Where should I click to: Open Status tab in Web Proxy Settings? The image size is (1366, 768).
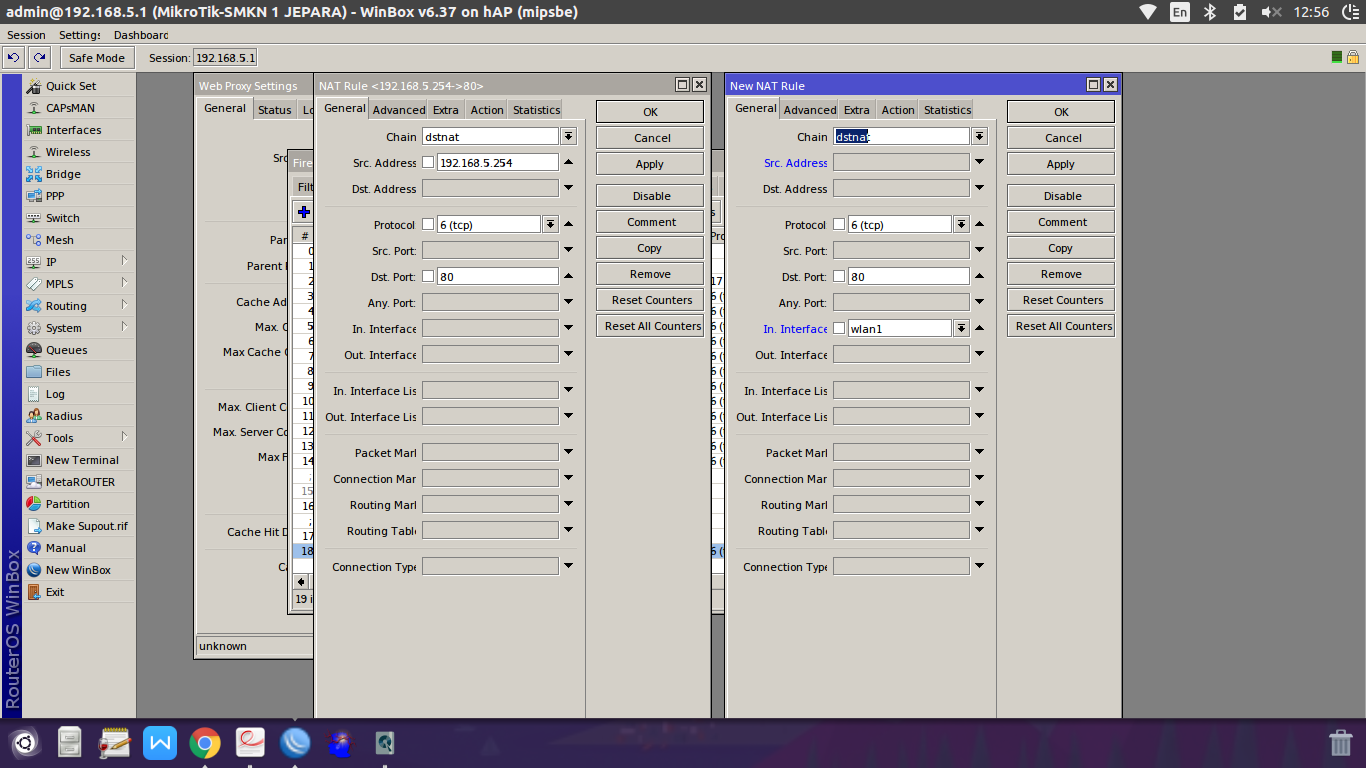point(274,110)
